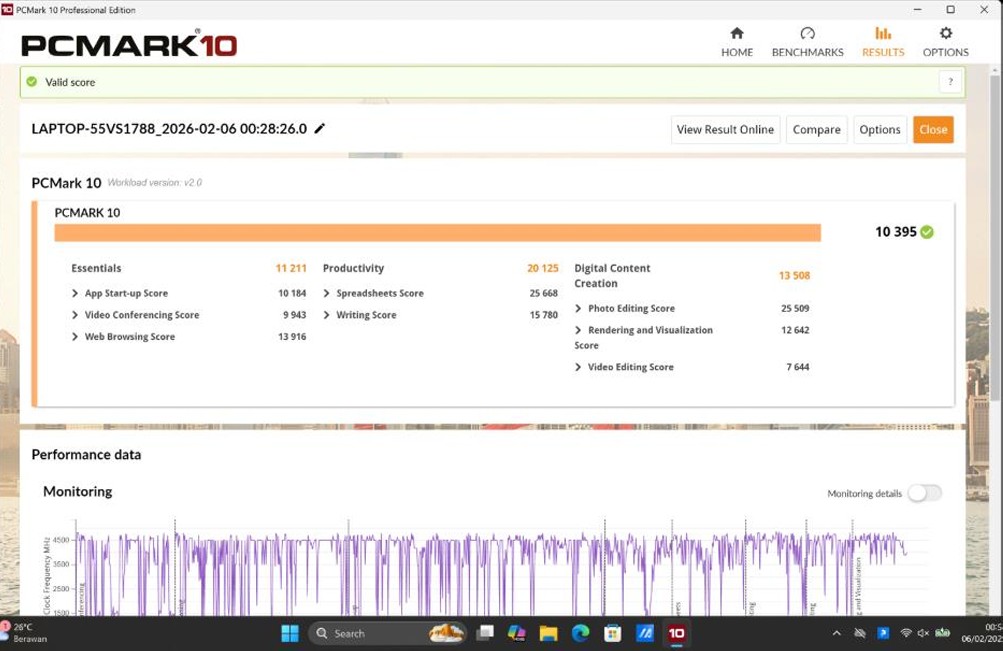Open Microsoft Store from taskbar
1003x651 pixels.
612,634
